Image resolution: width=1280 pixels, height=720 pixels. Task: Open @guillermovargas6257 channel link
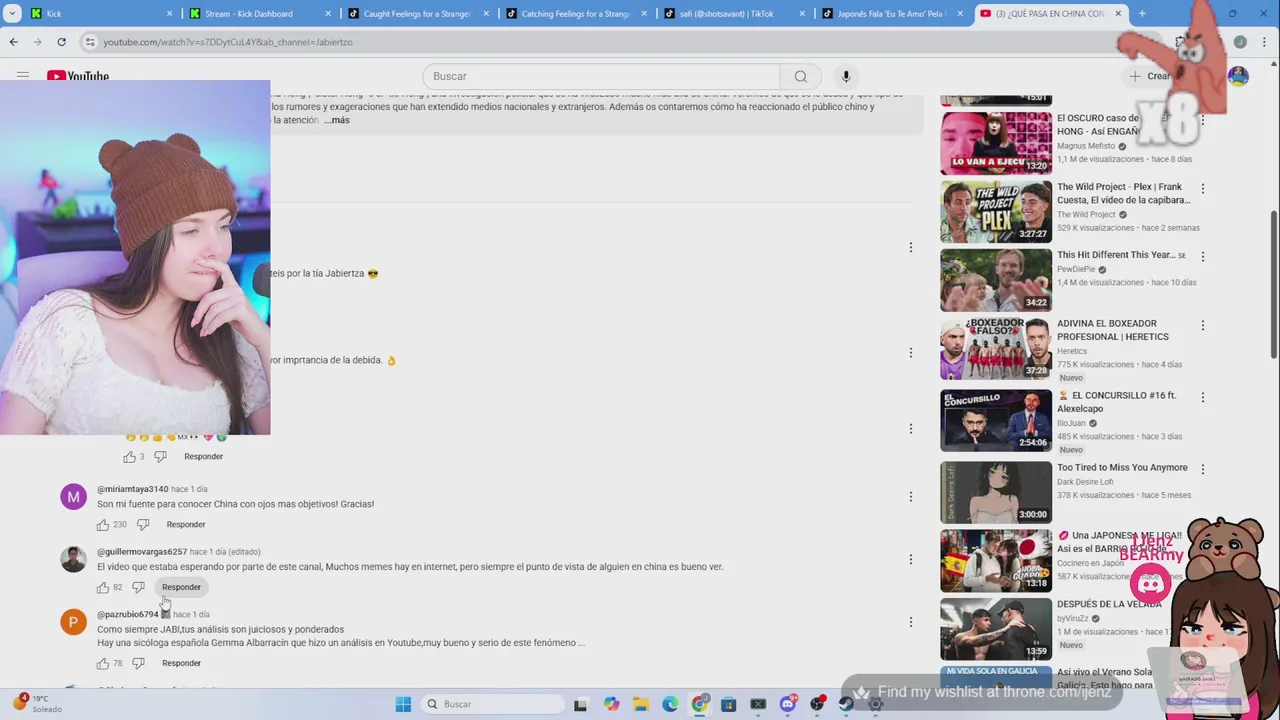(142, 552)
